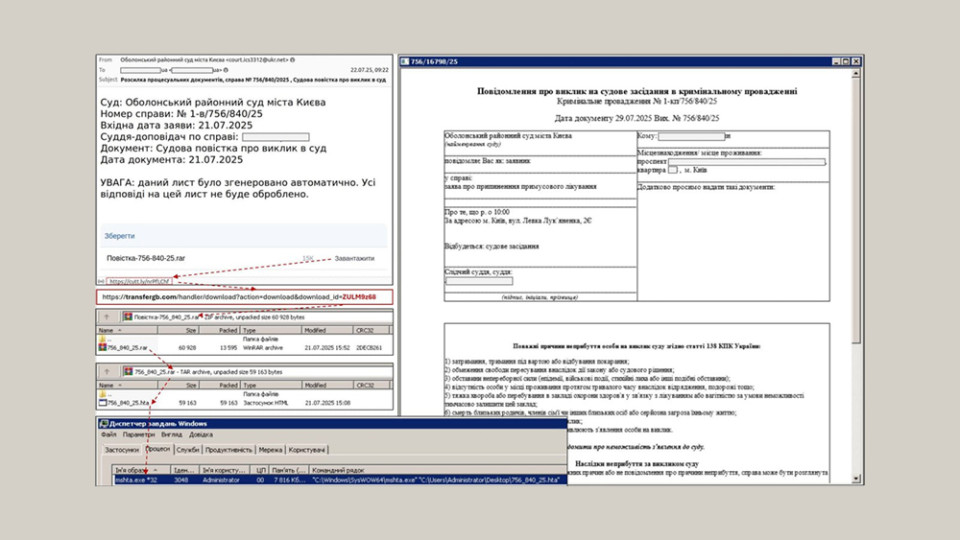Viewport: 960px width, 540px height.
Task: Sort by Name in ZIP archive list
Action: tap(127, 330)
